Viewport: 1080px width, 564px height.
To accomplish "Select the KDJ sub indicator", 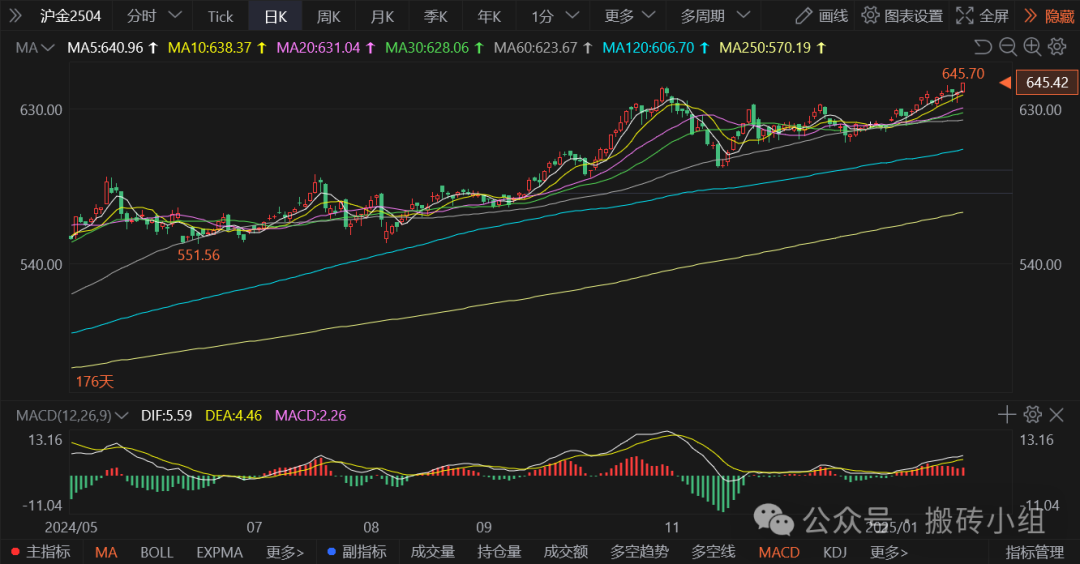I will (x=835, y=552).
